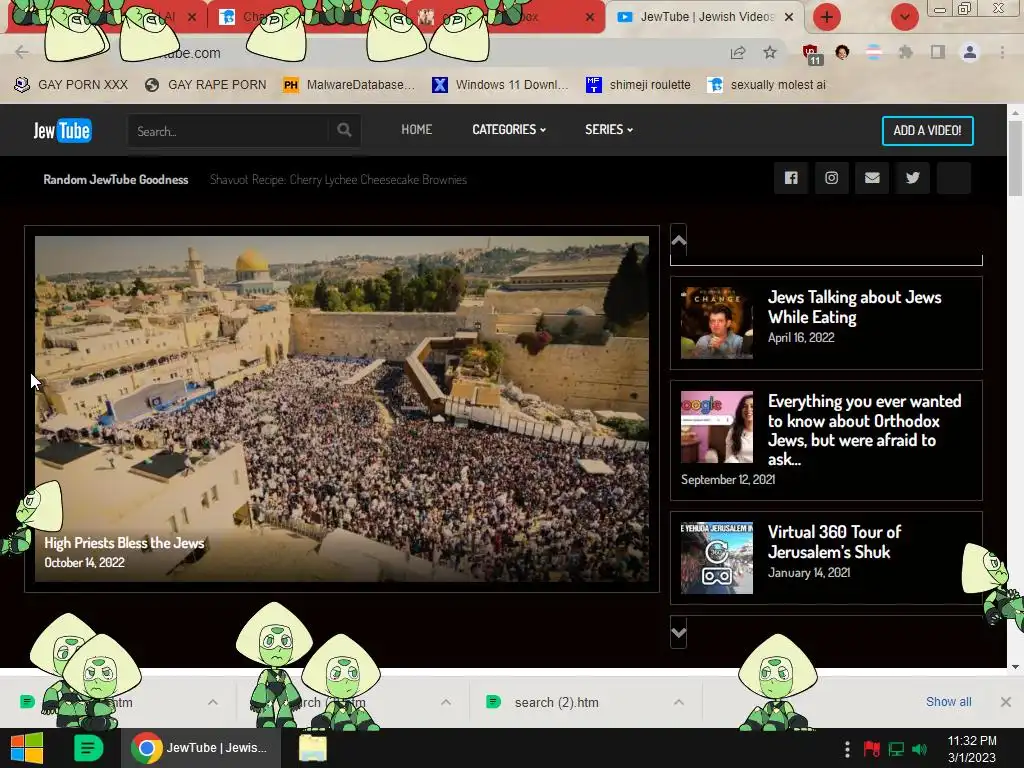Click the Random JewTube Goodness label
Image resolution: width=1024 pixels, height=768 pixels.
click(116, 180)
